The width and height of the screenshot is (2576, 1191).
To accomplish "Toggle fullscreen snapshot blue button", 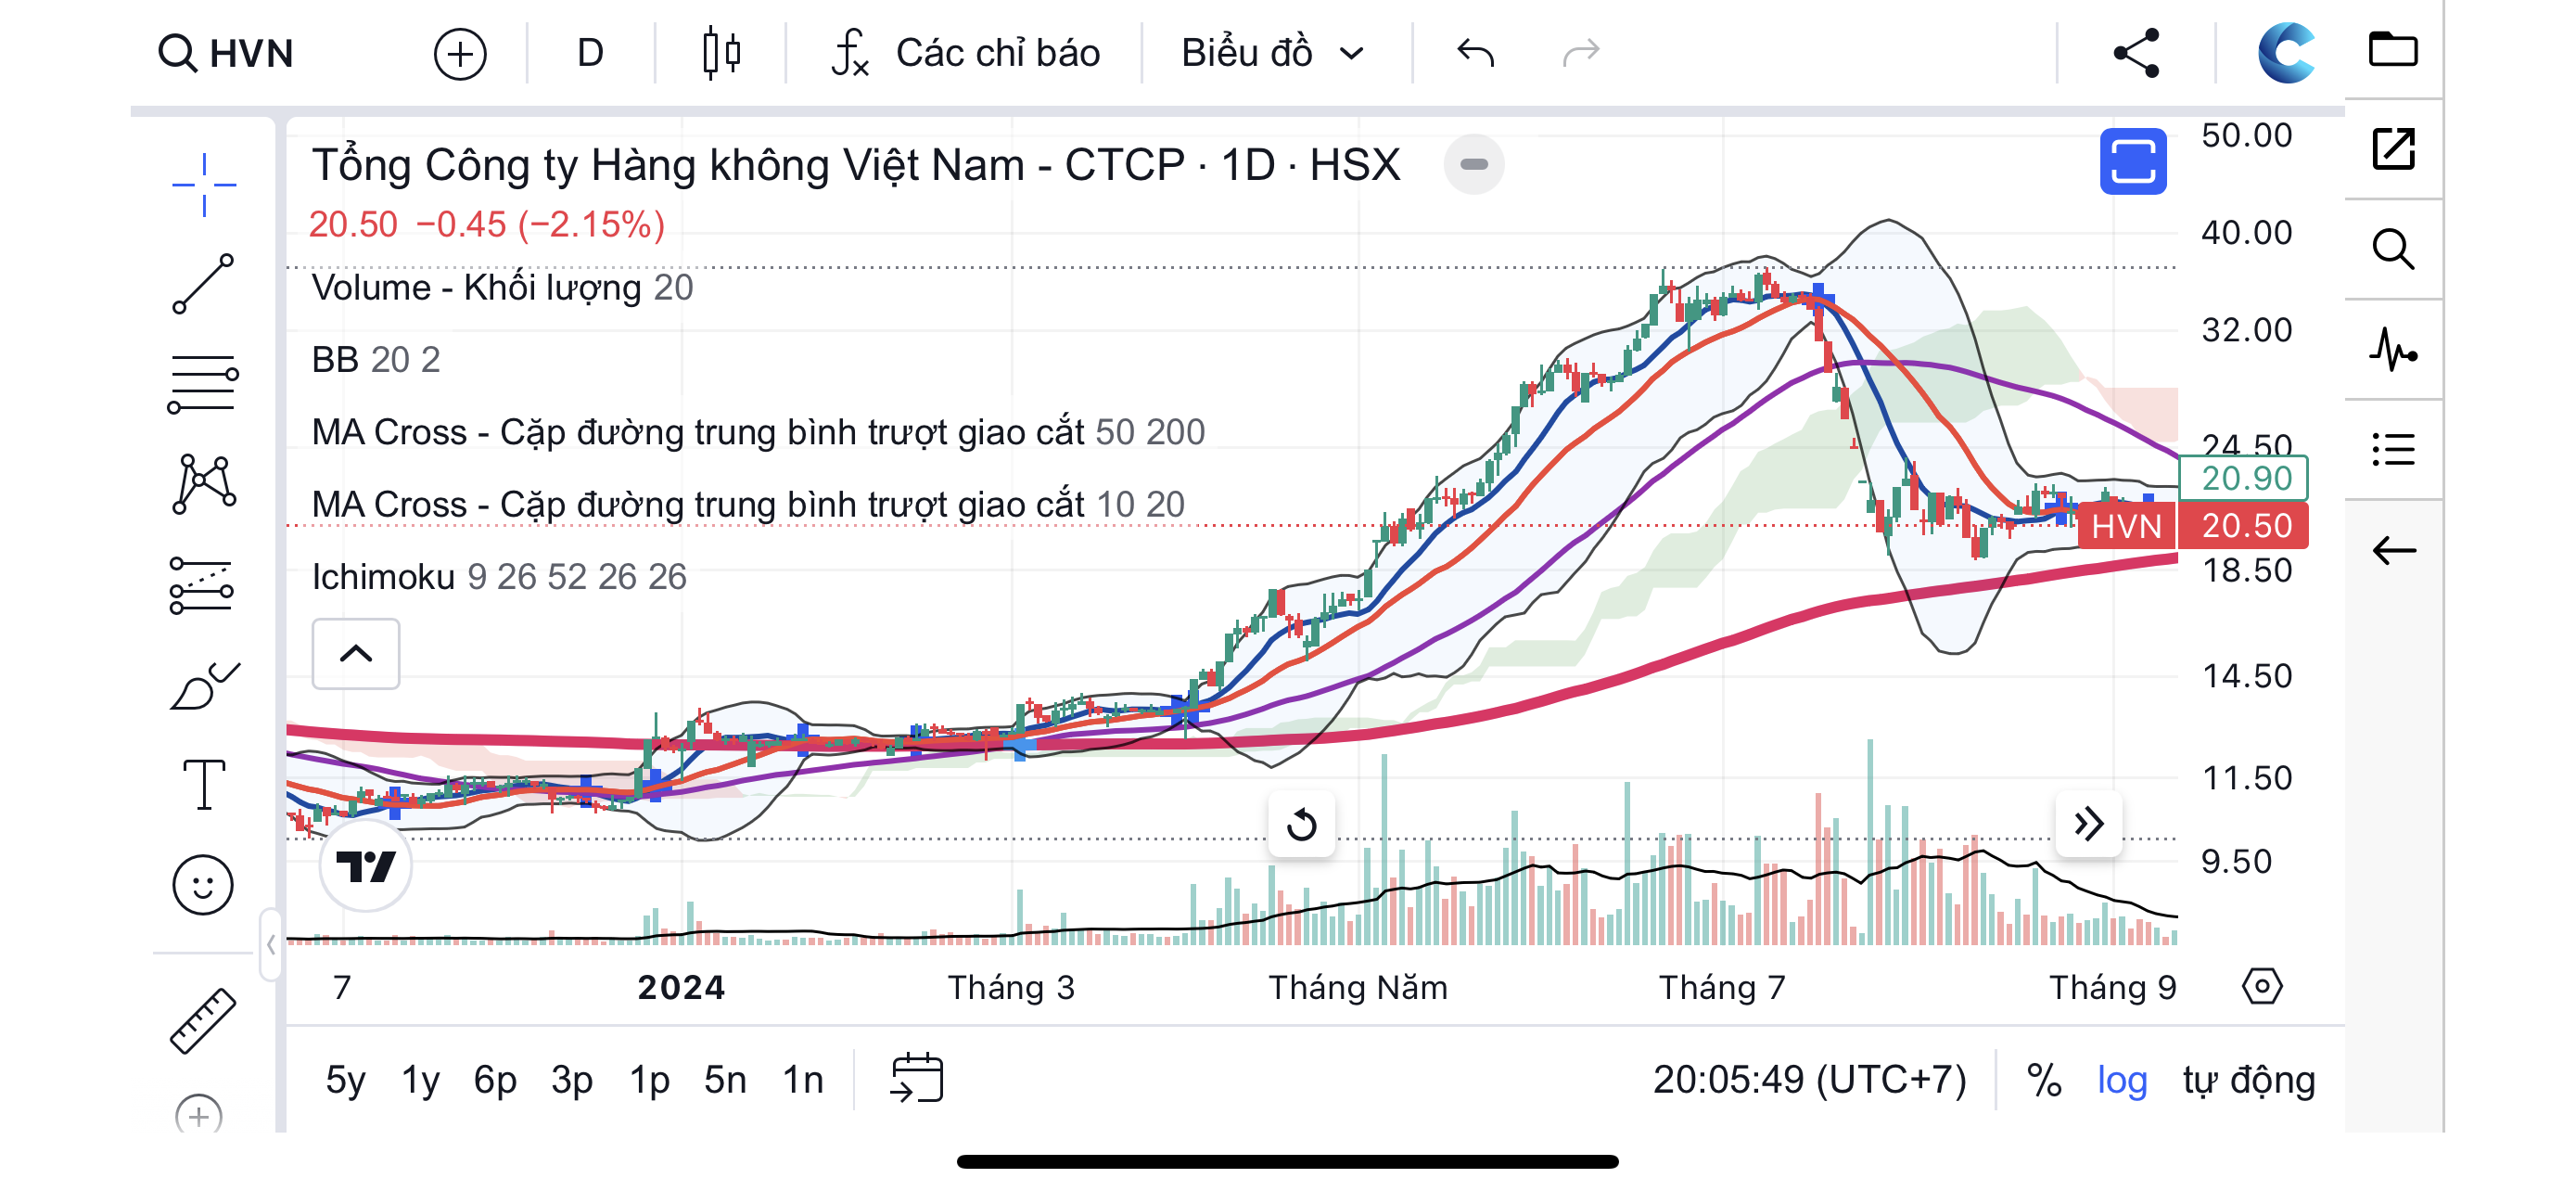I will pyautogui.click(x=2133, y=161).
